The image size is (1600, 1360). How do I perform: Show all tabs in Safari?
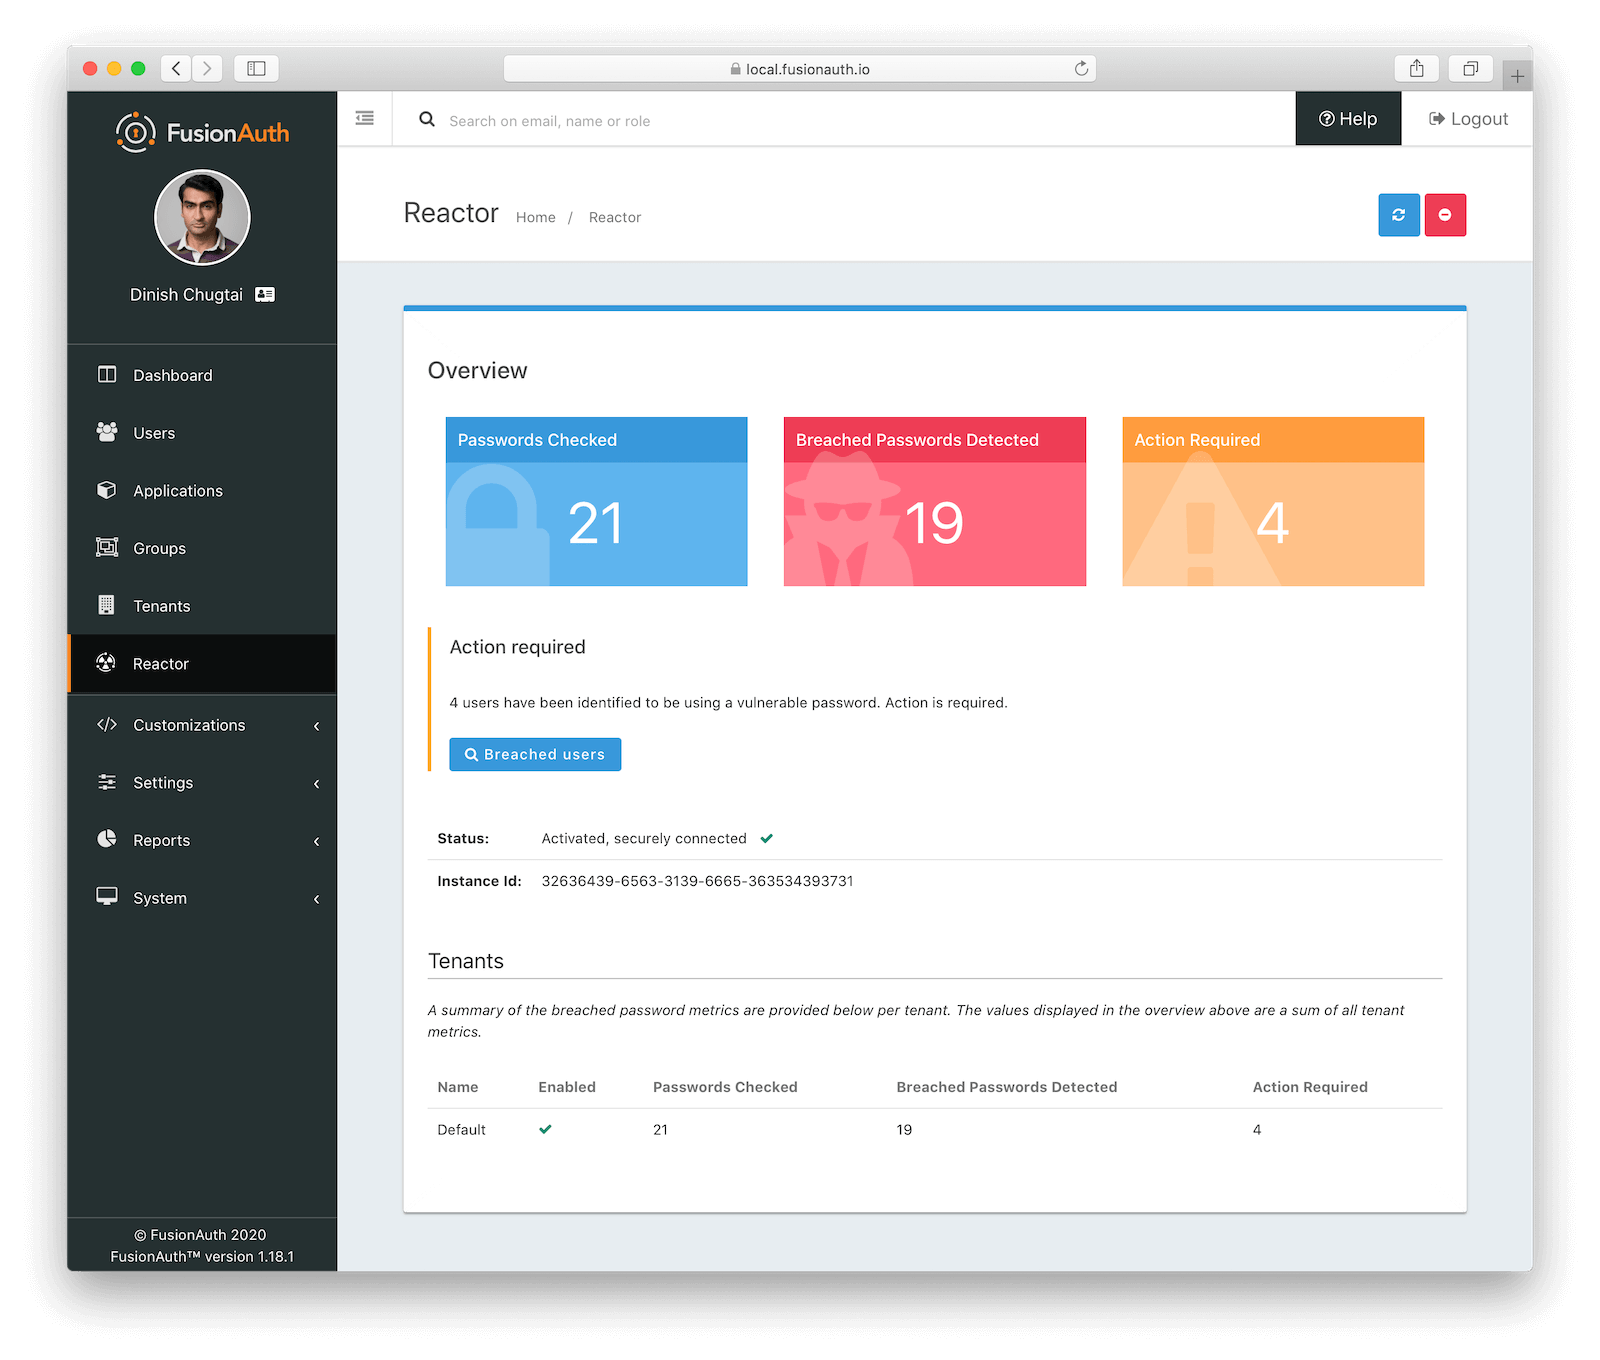[x=1470, y=68]
